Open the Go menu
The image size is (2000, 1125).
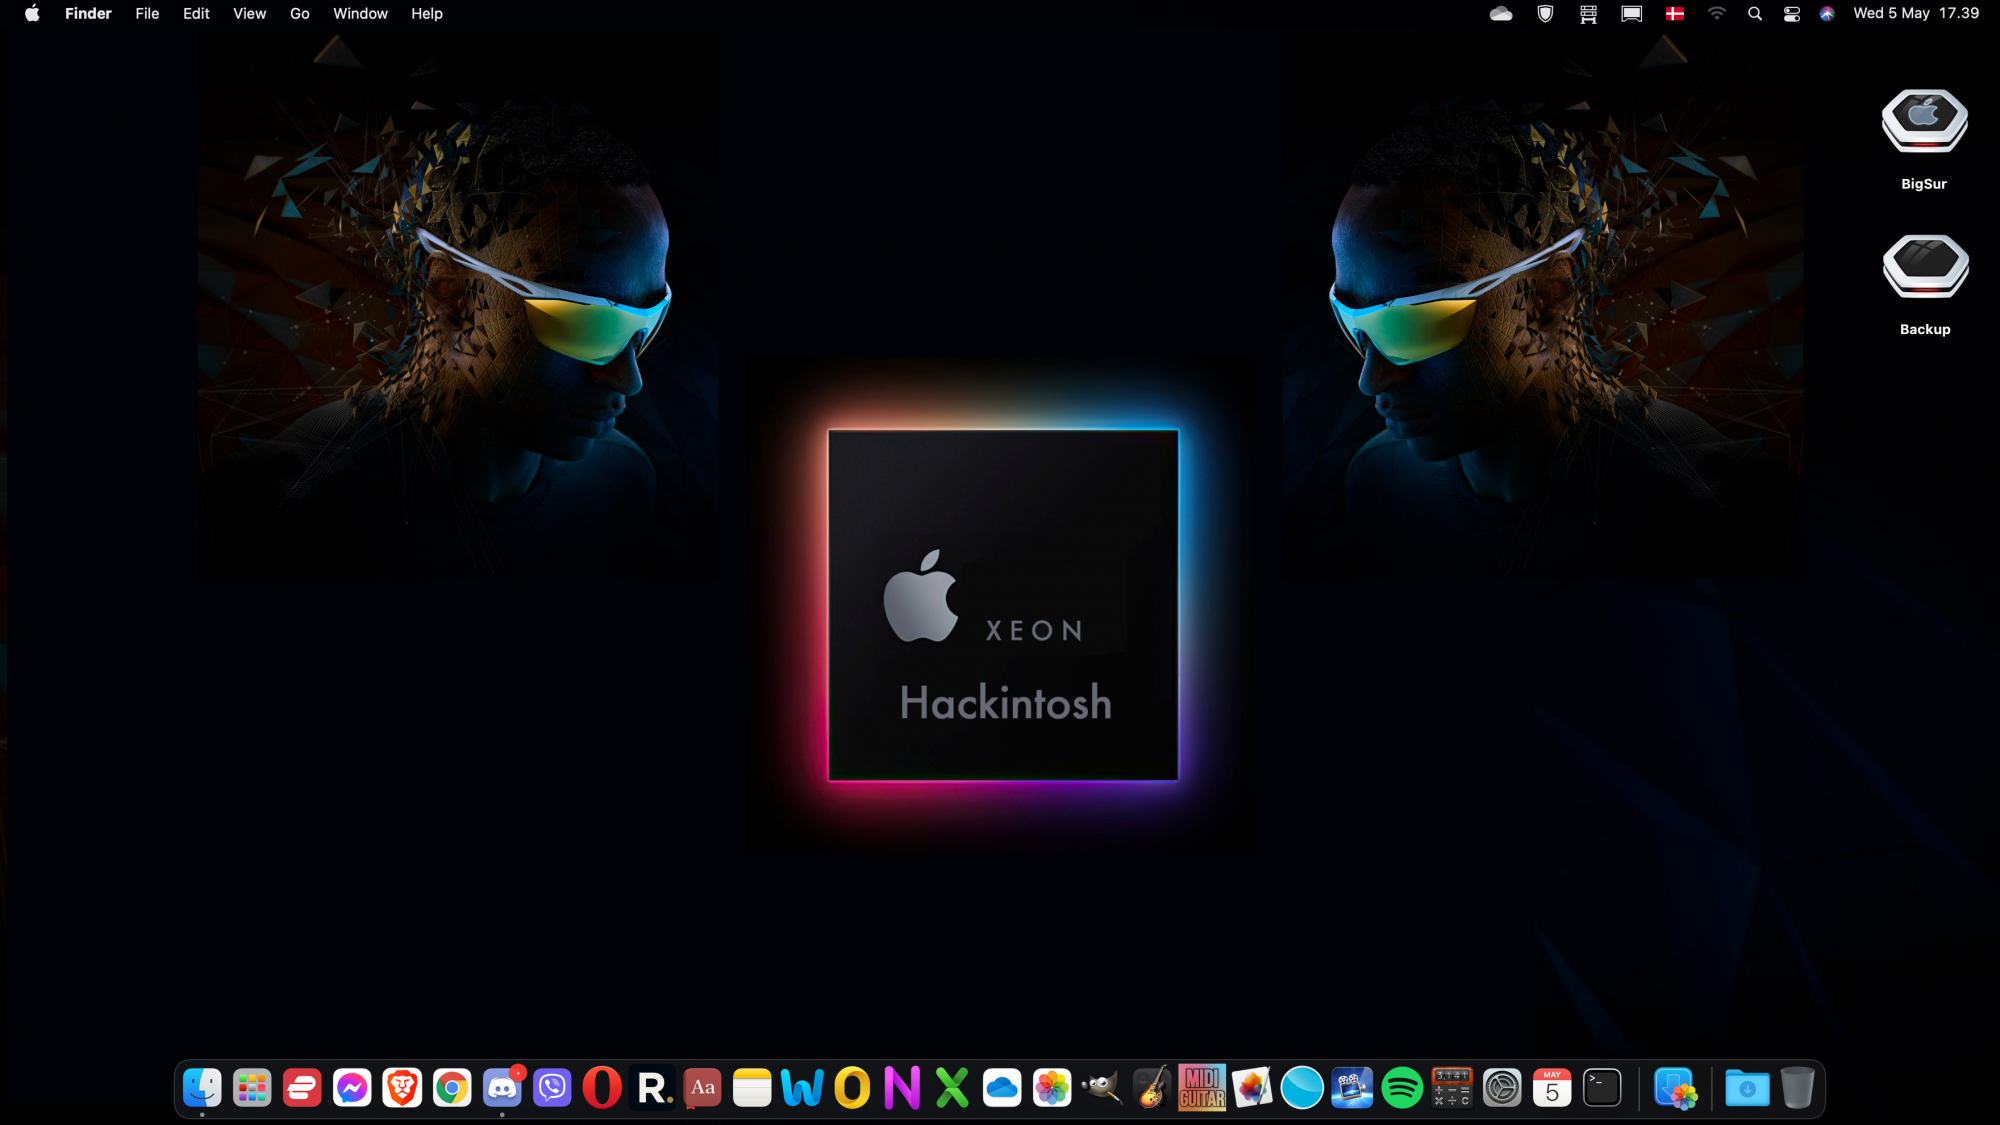tap(300, 13)
